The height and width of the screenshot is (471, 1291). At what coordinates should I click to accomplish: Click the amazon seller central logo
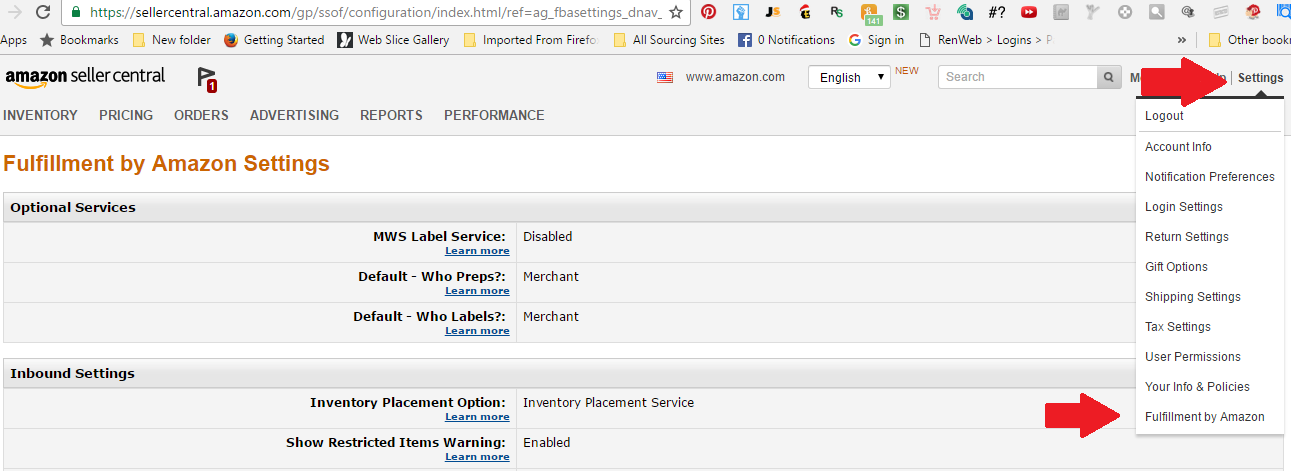85,78
